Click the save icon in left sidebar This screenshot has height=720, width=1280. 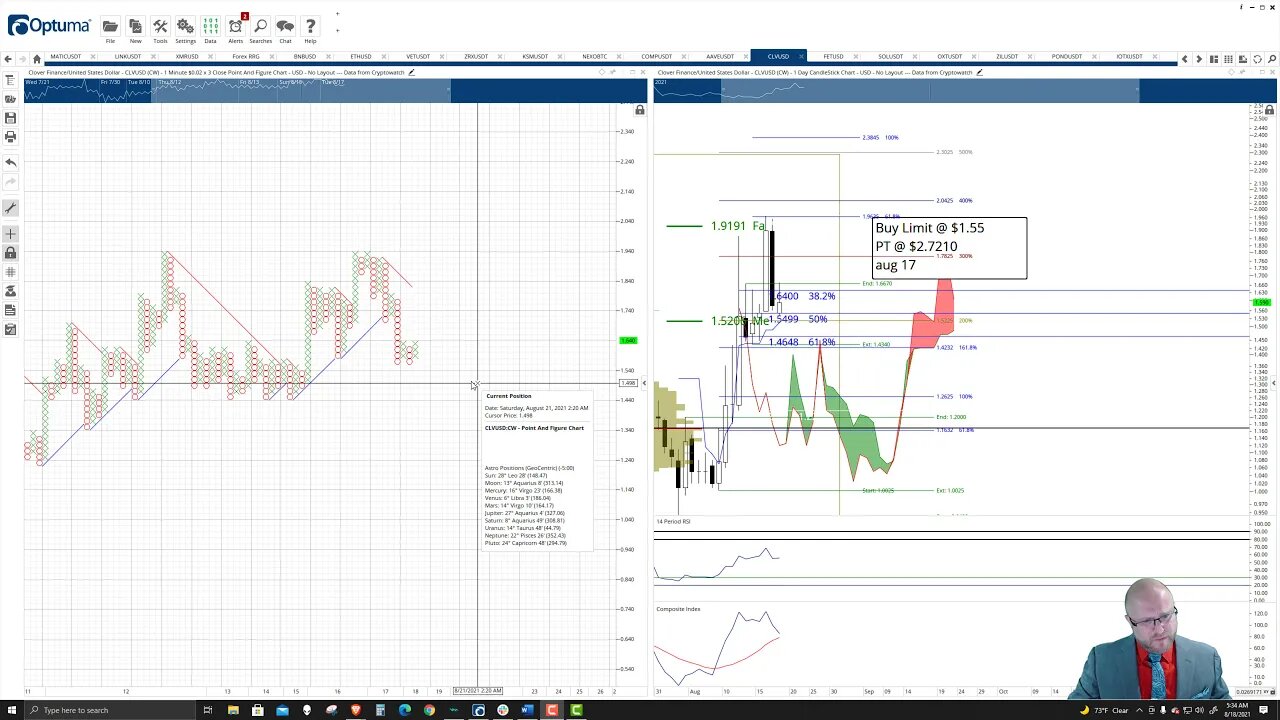(x=10, y=117)
